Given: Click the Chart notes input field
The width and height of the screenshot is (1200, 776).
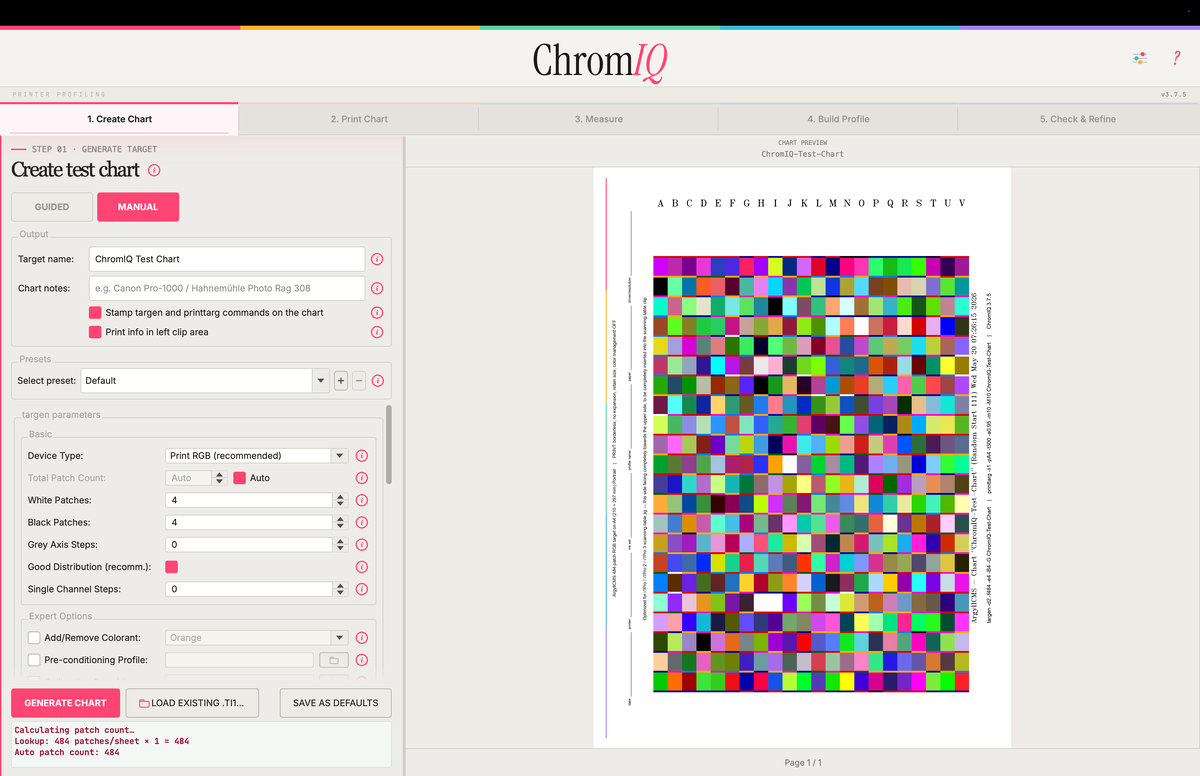Looking at the screenshot, I should click(x=227, y=288).
